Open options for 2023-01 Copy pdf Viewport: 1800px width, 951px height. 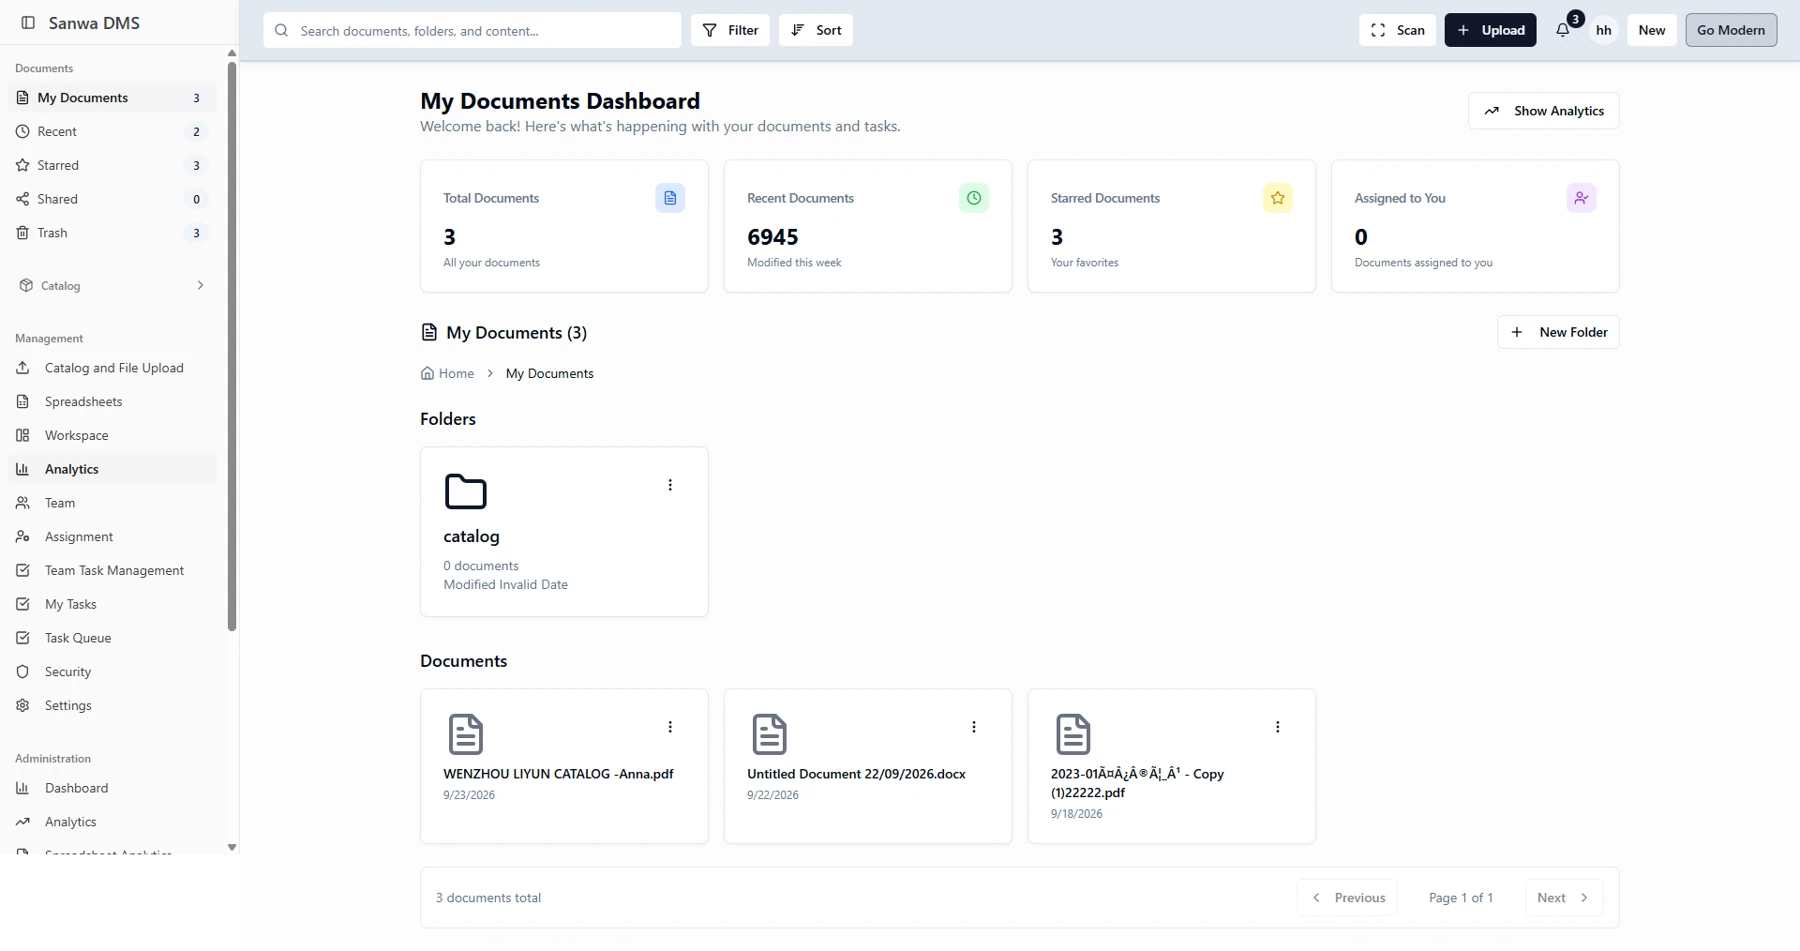click(x=1277, y=727)
